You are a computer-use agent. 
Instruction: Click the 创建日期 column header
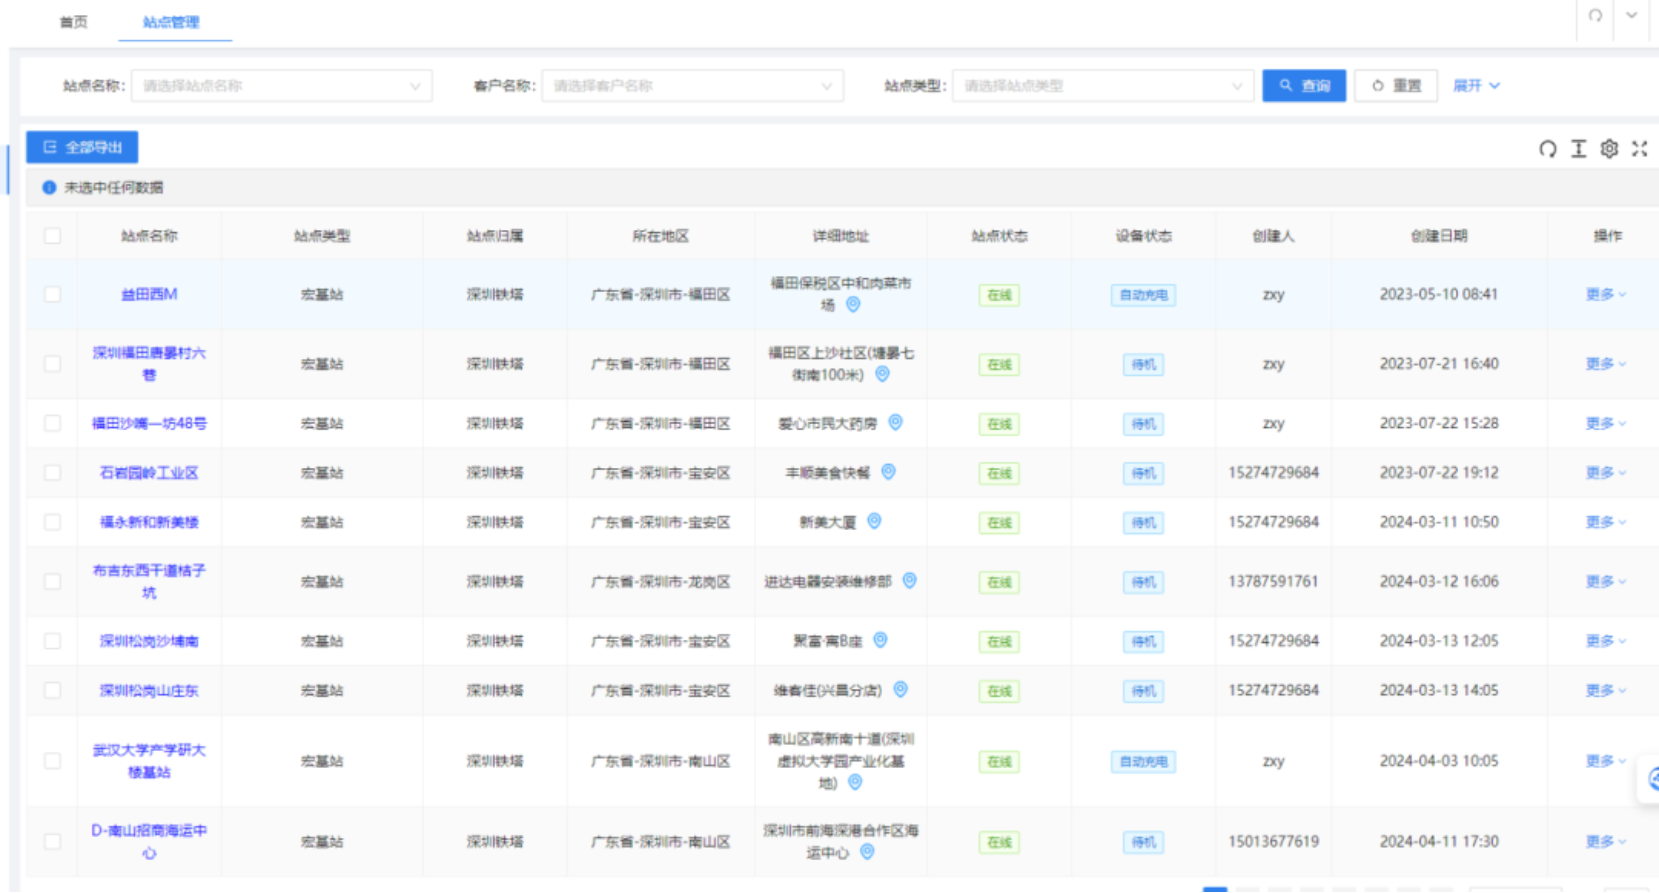click(1439, 236)
